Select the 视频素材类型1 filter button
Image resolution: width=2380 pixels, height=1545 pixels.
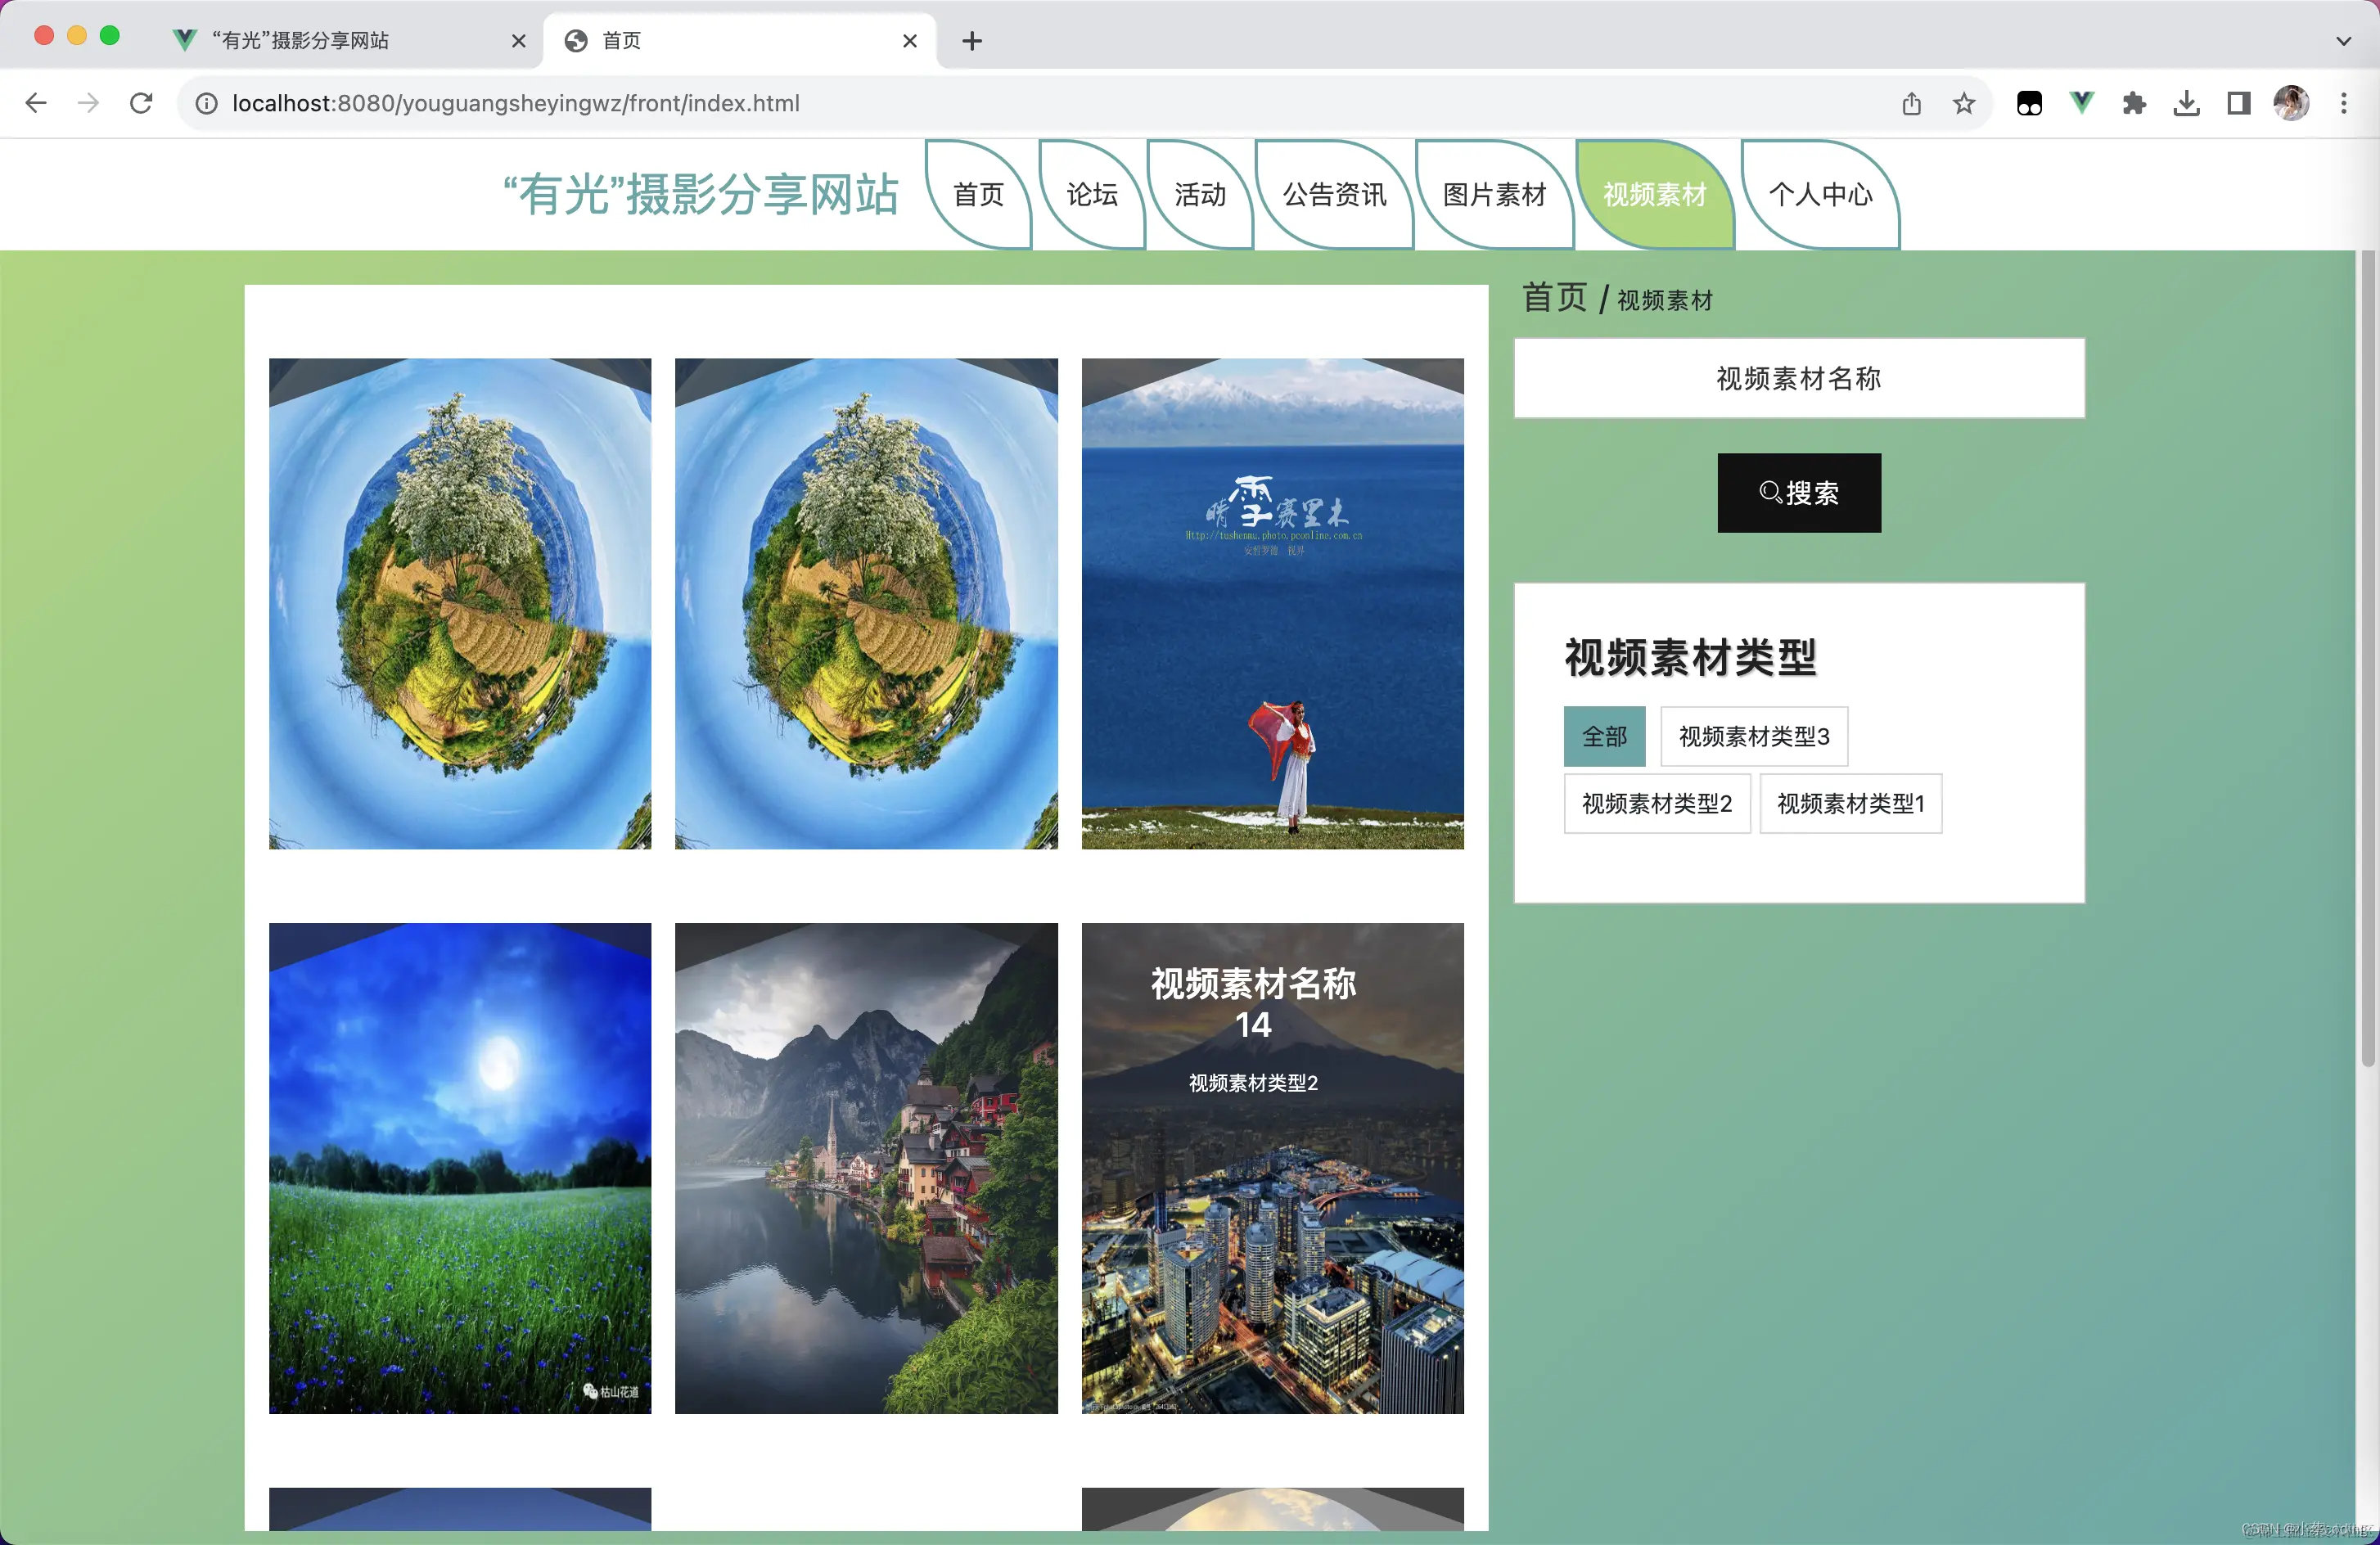[1850, 803]
